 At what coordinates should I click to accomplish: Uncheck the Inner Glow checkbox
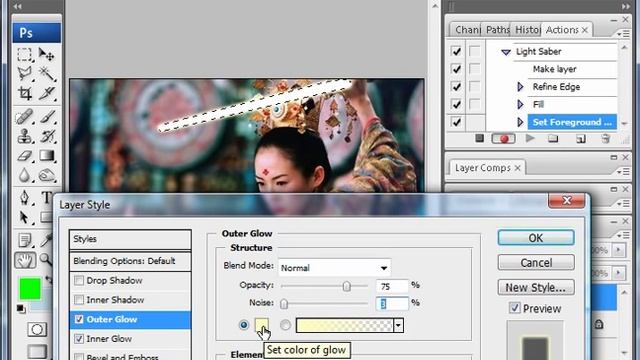(79, 339)
